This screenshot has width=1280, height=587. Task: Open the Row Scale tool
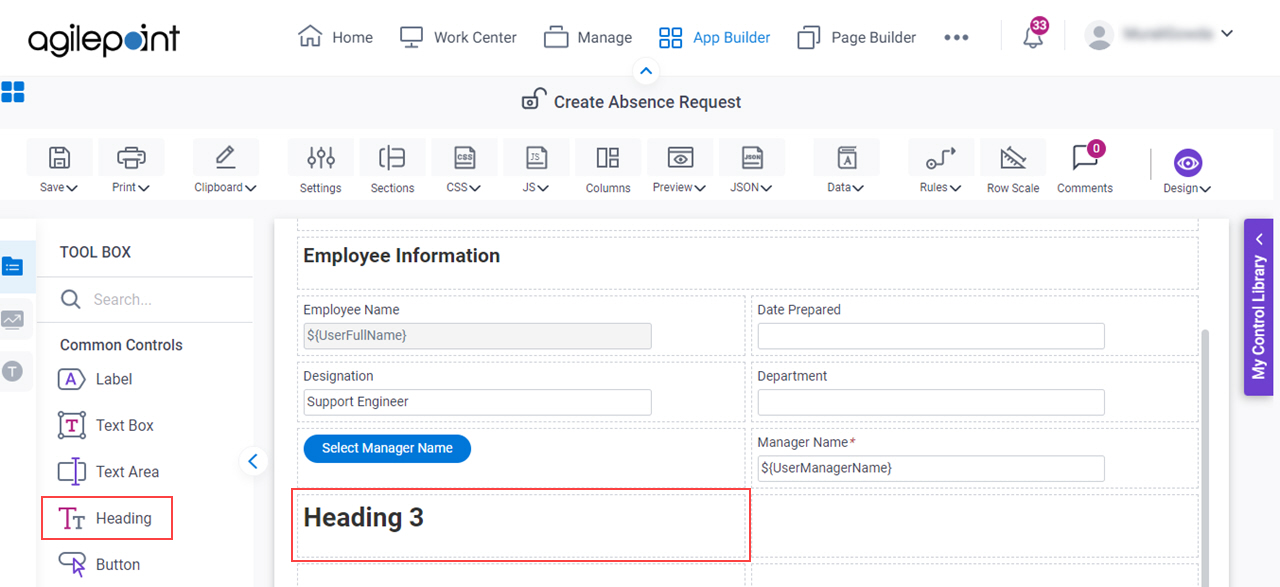(x=1013, y=166)
